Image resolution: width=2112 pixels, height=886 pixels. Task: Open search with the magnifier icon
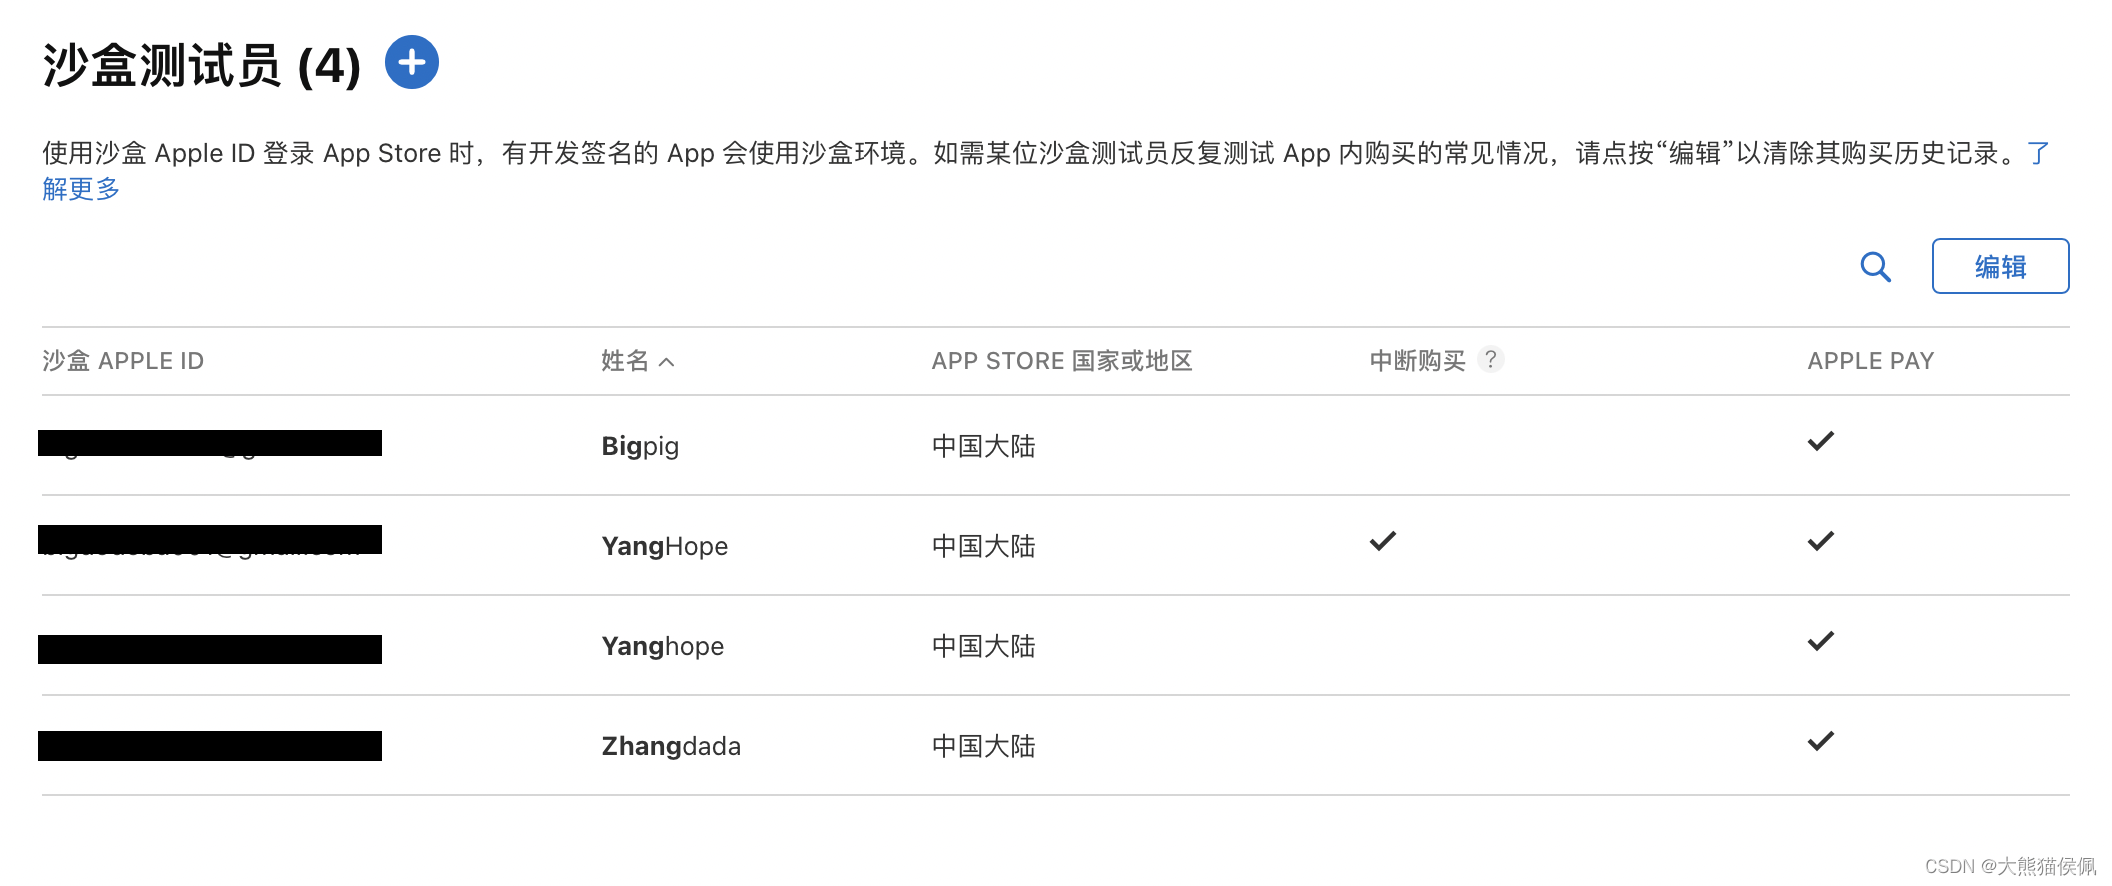1875,267
